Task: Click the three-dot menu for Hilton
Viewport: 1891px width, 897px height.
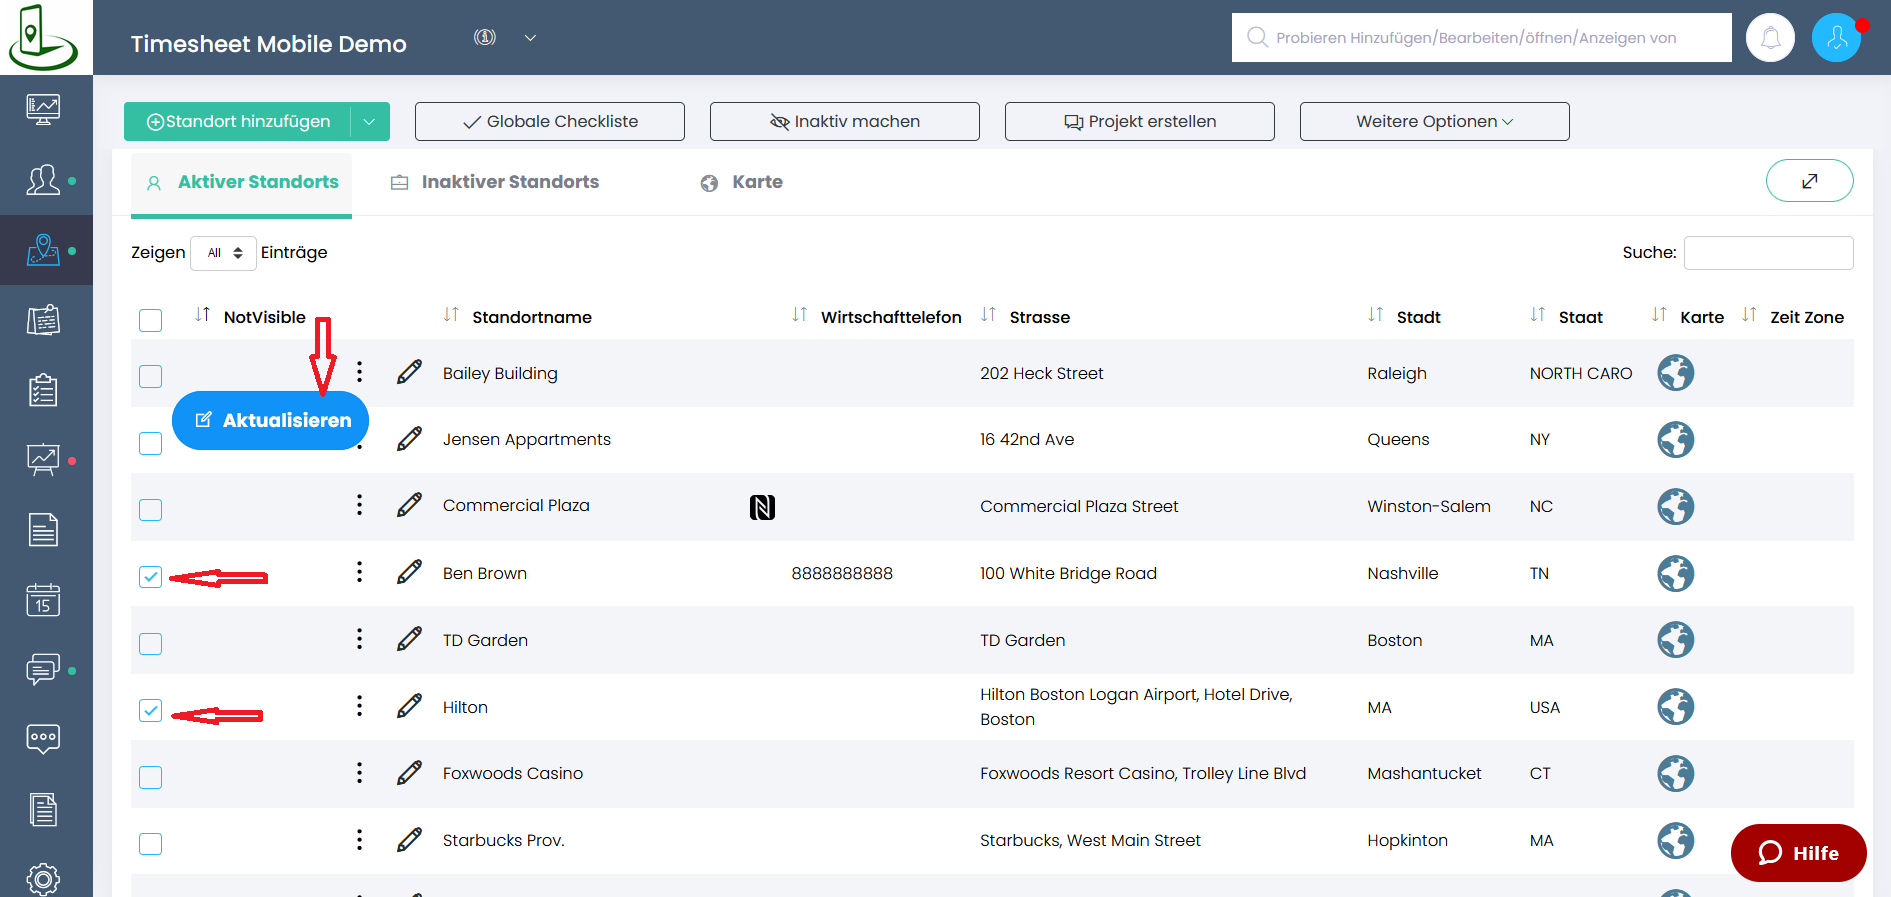Action: [x=359, y=707]
